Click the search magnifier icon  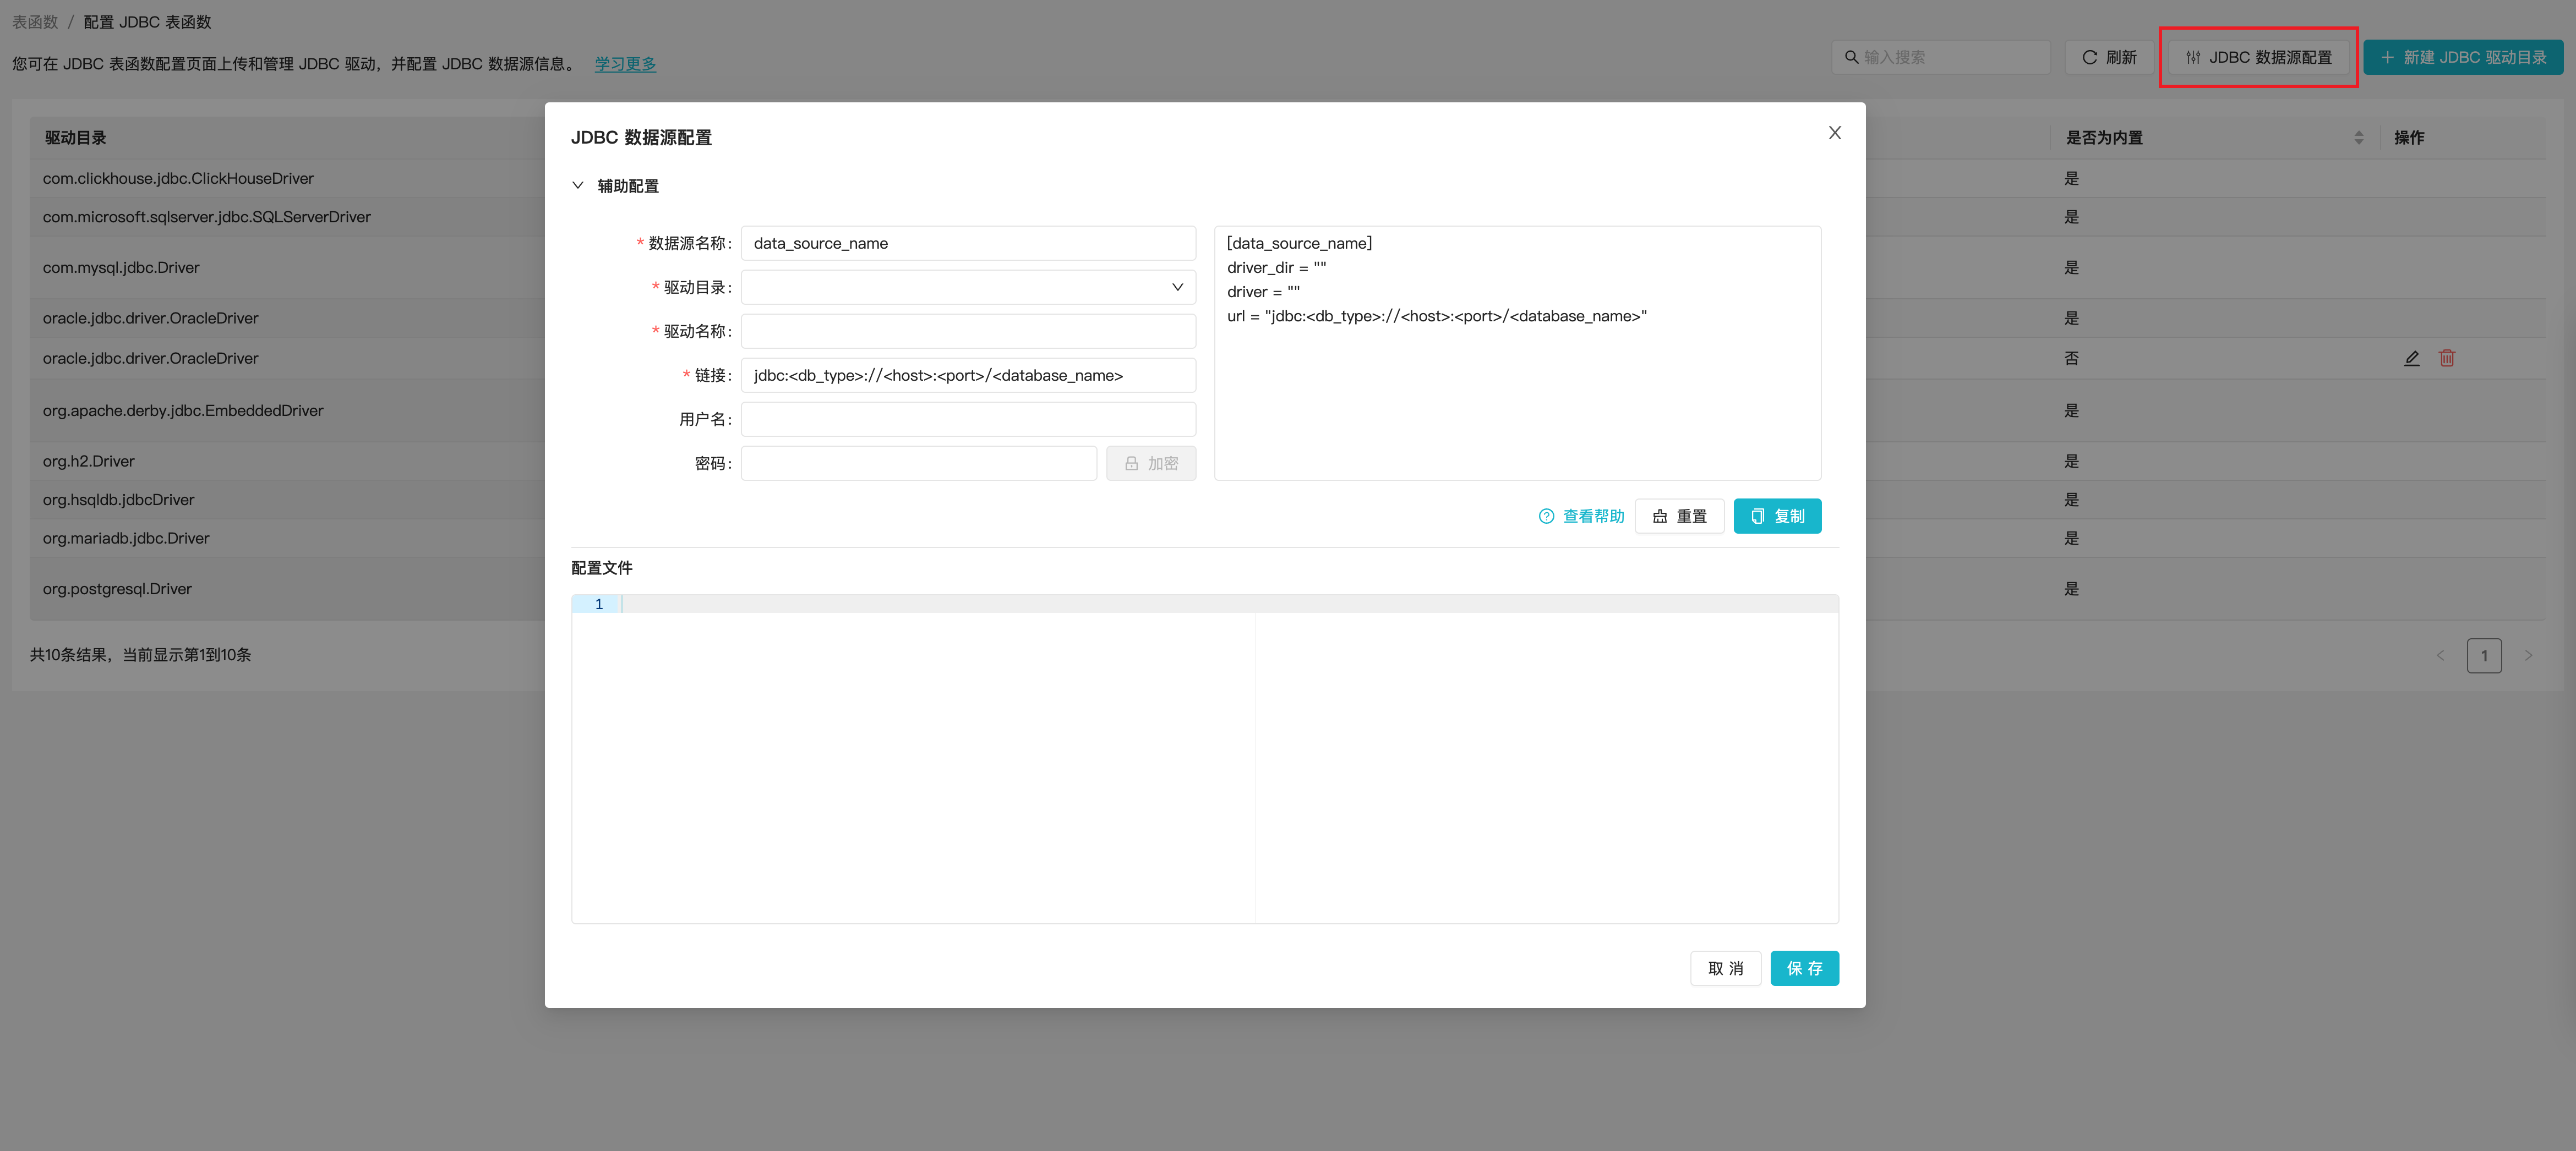[1851, 57]
